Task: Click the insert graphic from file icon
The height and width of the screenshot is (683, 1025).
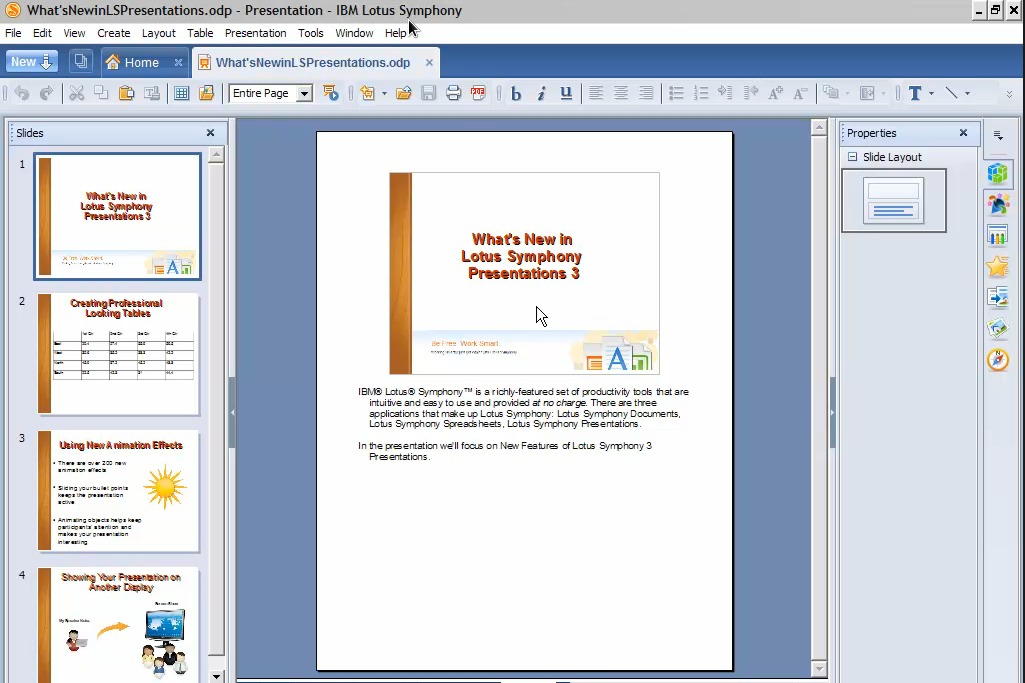Action: pos(207,93)
